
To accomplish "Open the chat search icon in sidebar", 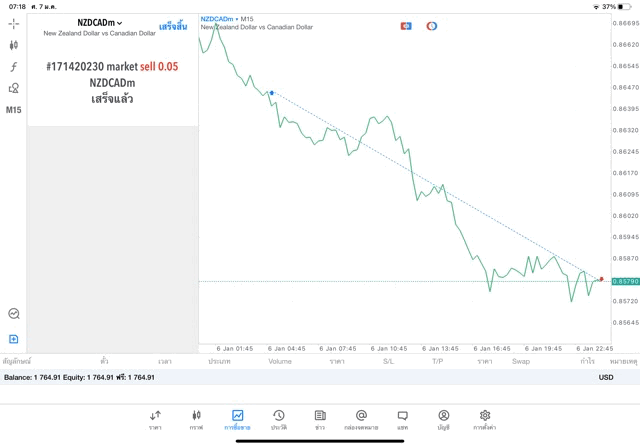I will point(14,313).
